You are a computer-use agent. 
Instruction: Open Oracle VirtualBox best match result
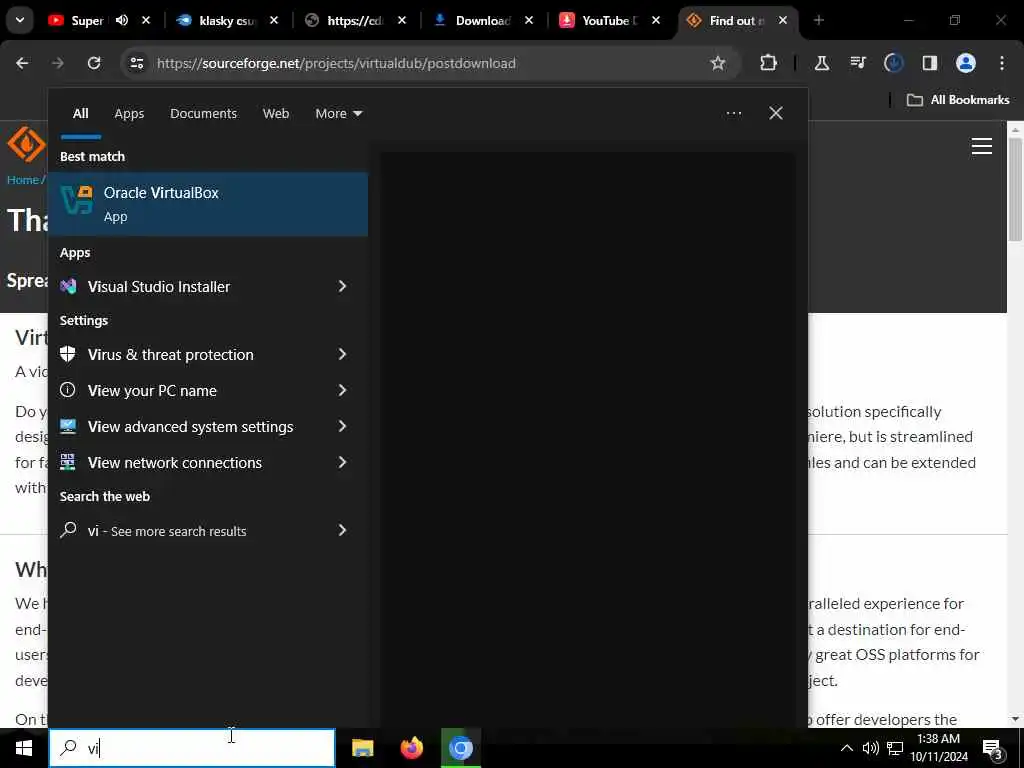pyautogui.click(x=208, y=204)
